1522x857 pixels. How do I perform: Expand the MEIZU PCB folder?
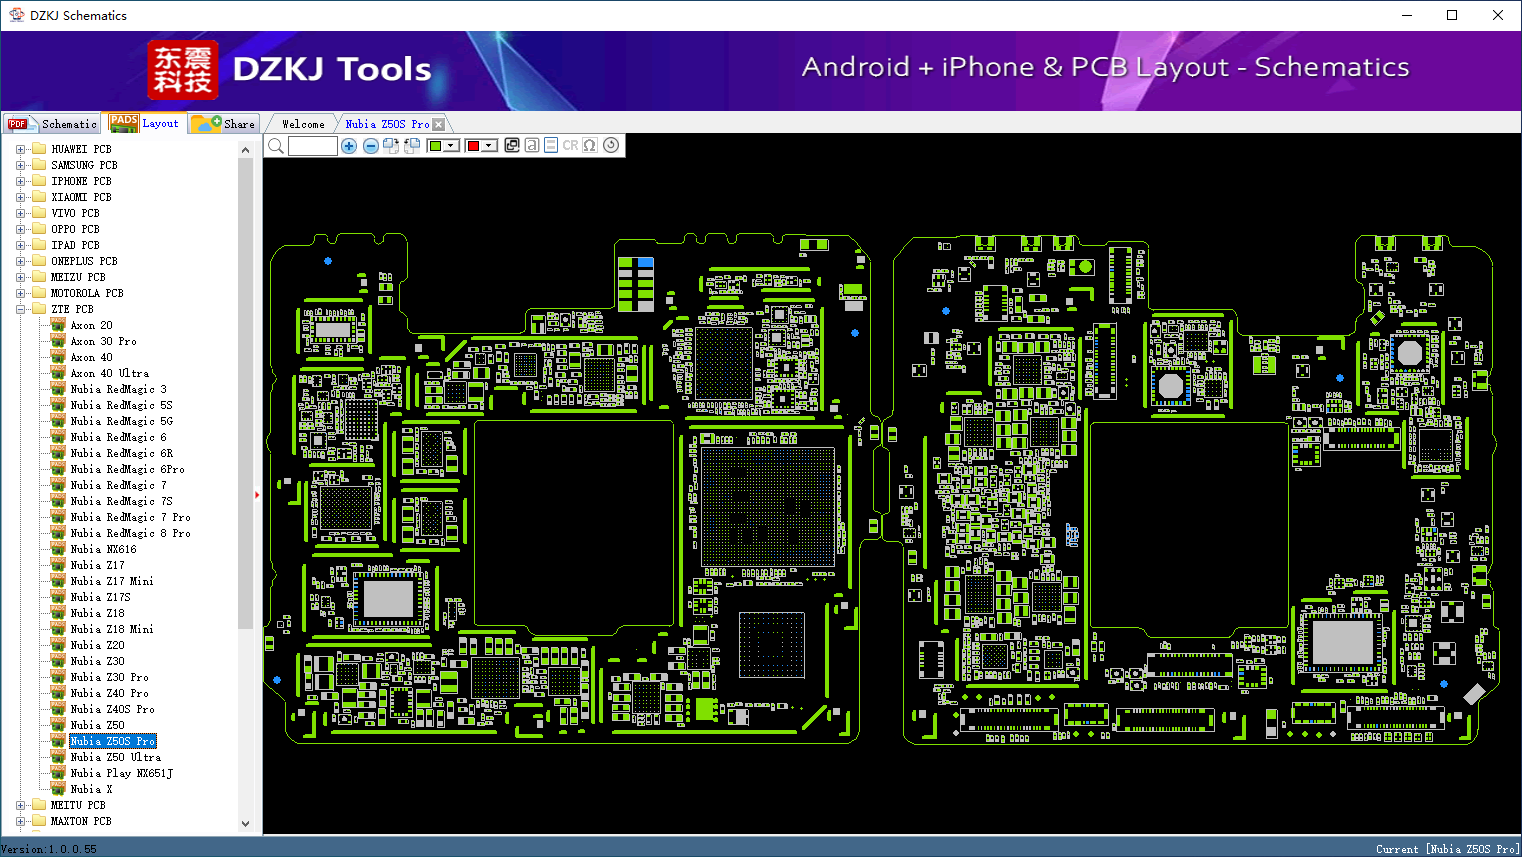point(21,277)
